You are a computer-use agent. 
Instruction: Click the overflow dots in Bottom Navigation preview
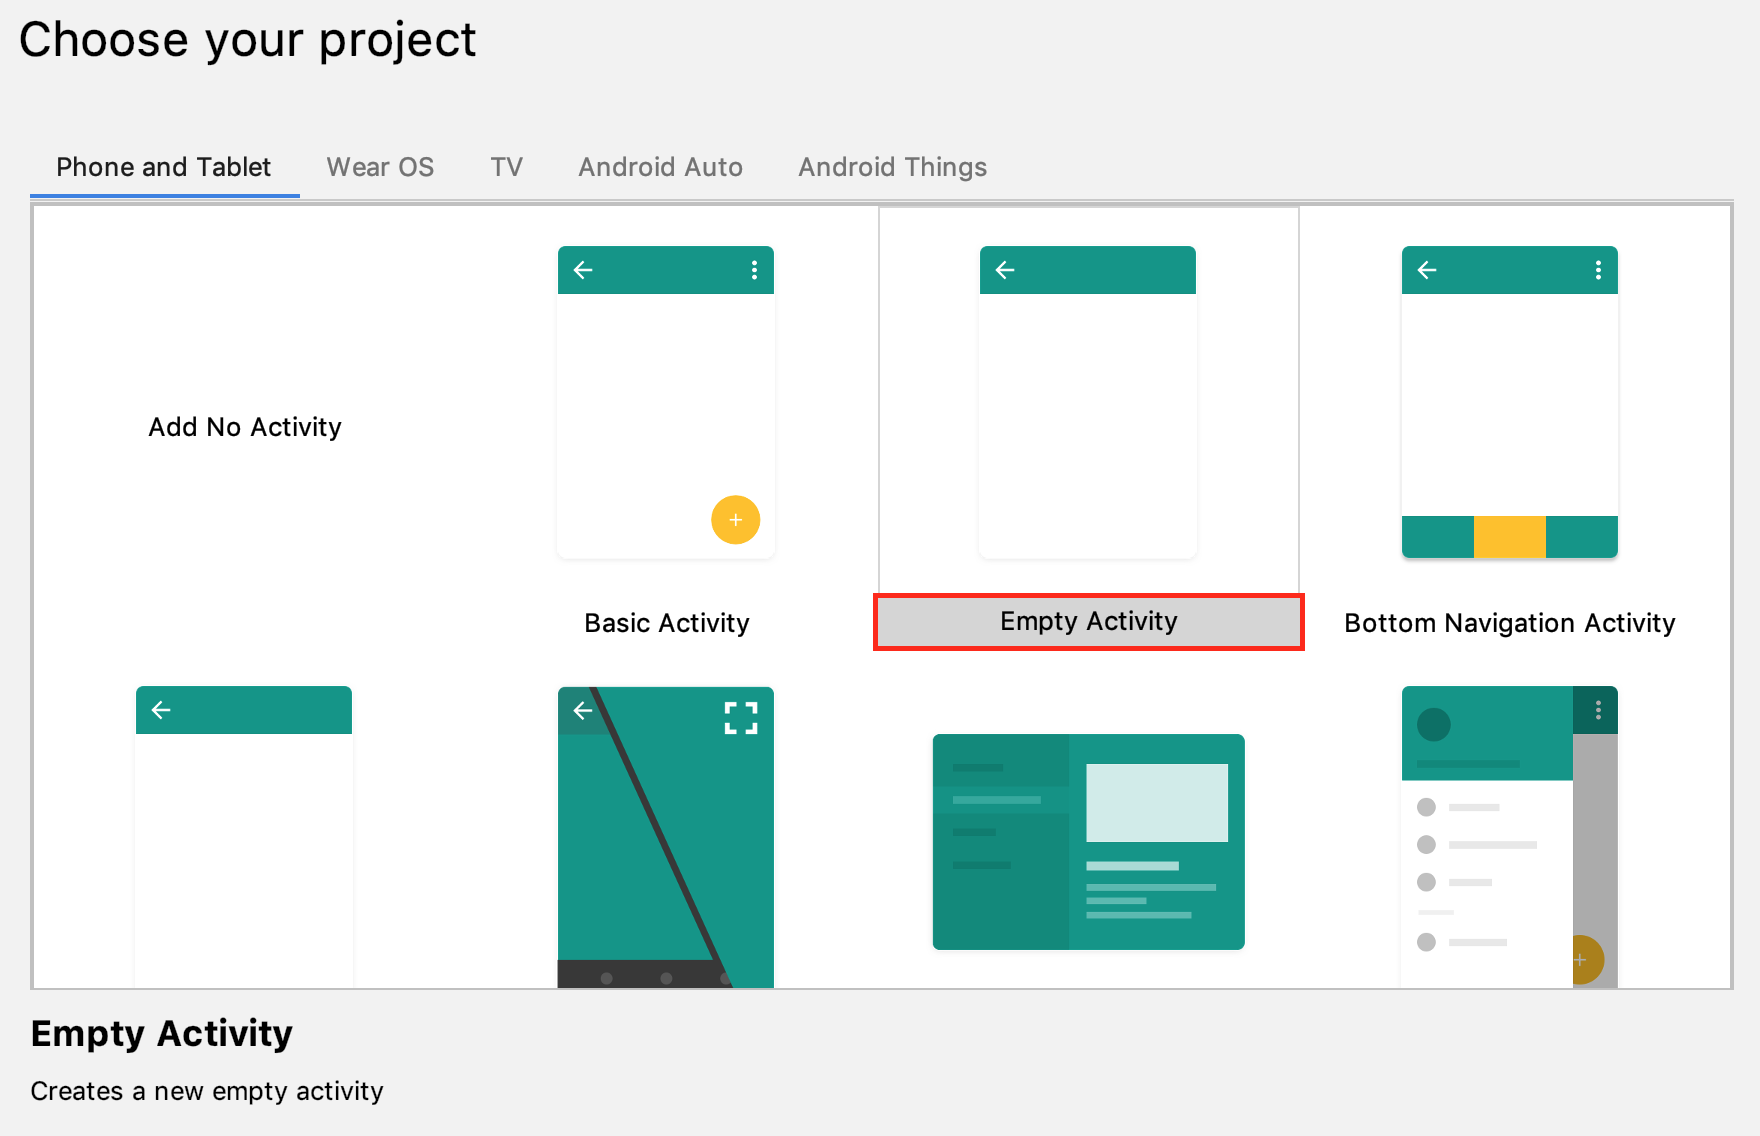pos(1598,270)
